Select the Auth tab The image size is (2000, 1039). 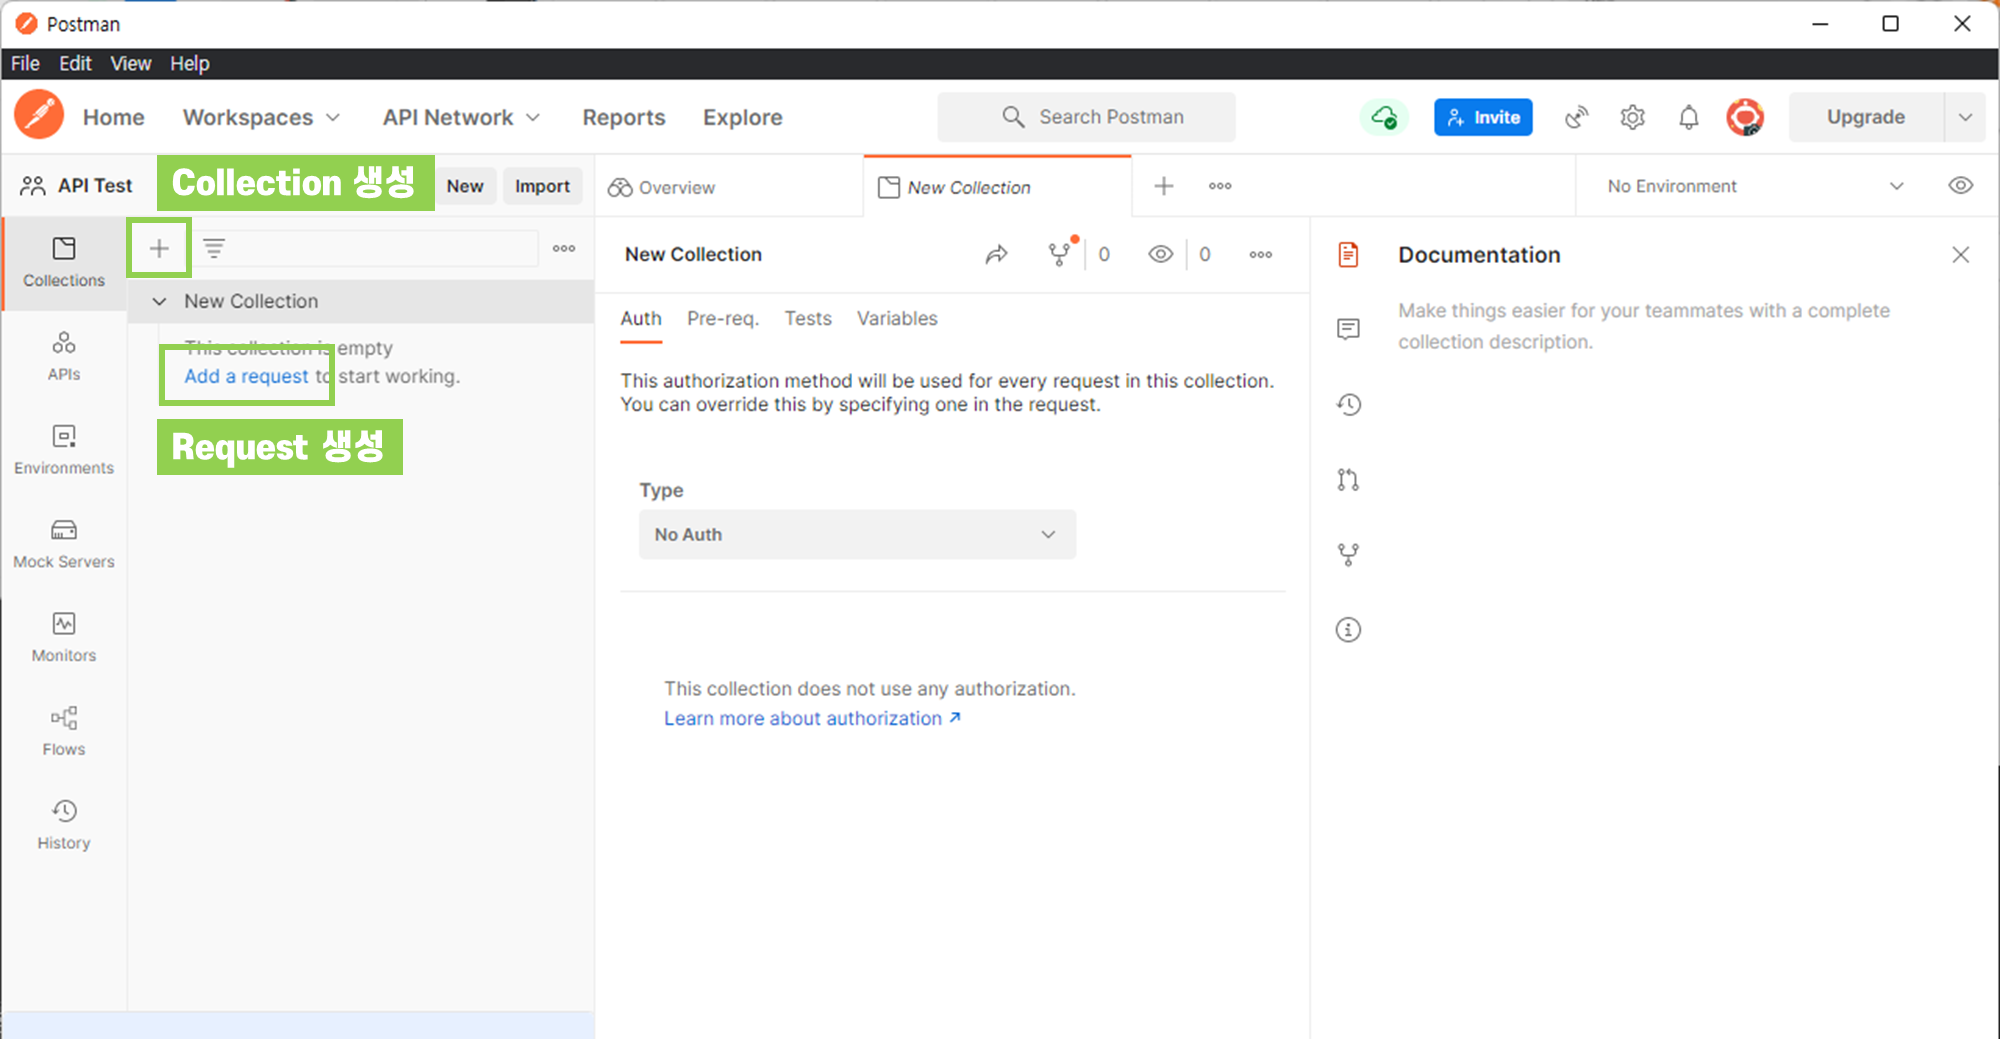click(641, 318)
